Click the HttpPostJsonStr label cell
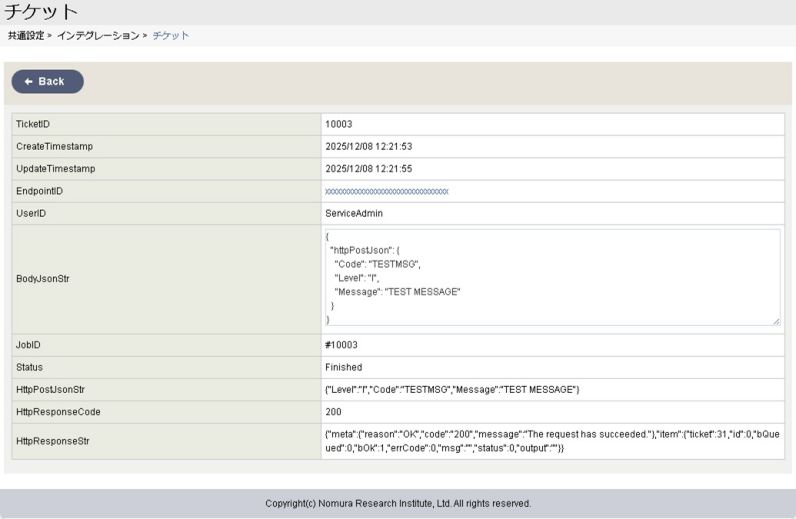Screen dimensions: 796x519 coord(167,390)
